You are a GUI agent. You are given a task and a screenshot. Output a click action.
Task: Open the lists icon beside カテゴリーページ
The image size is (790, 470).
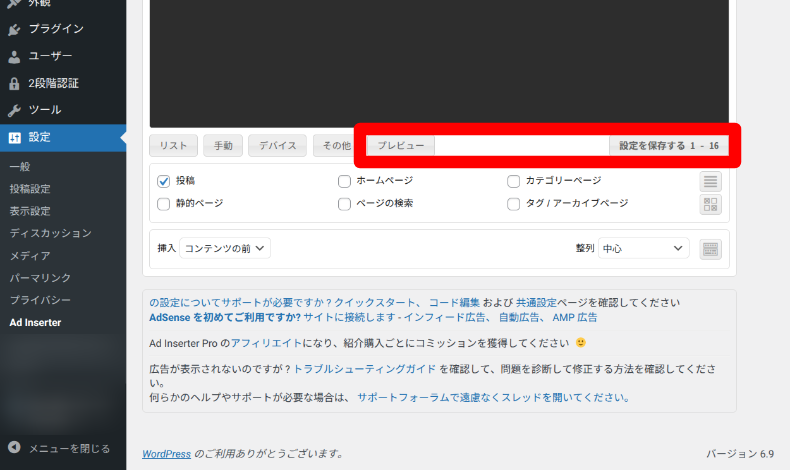710,181
